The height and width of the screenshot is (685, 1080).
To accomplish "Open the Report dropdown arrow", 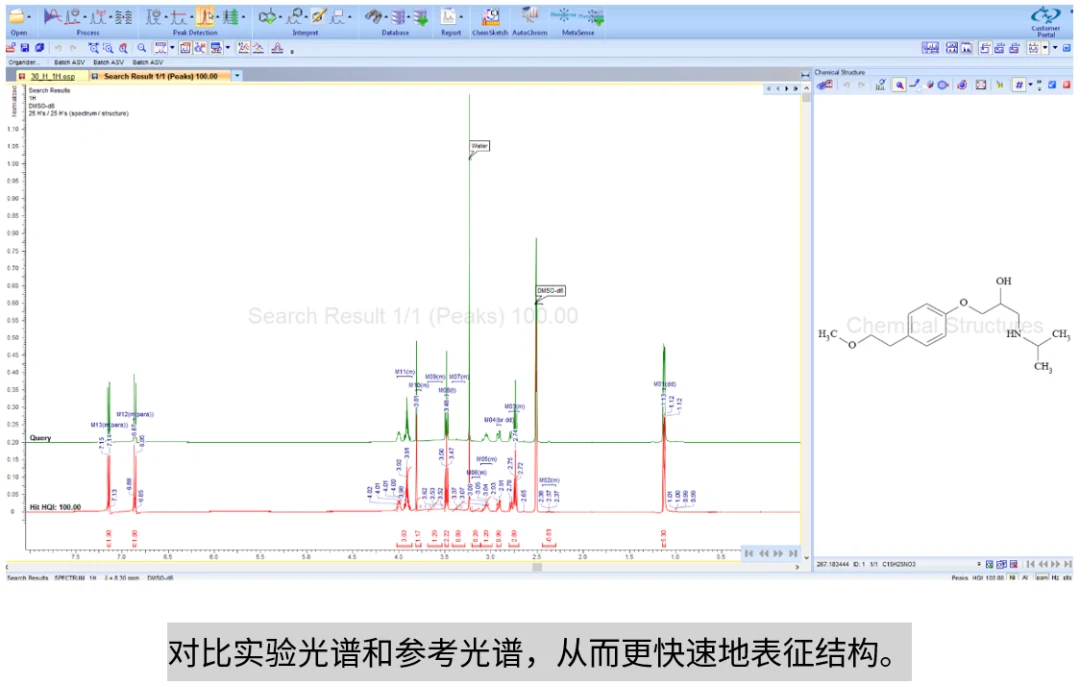I will click(x=461, y=17).
